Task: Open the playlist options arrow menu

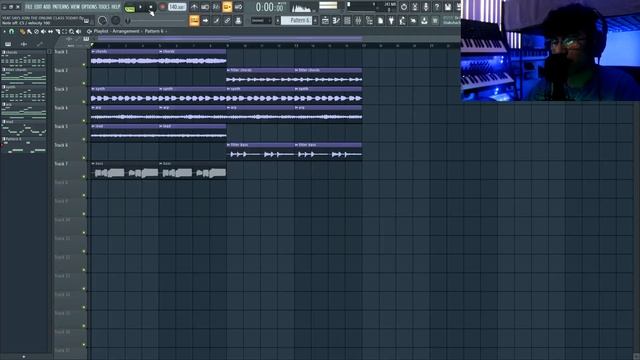Action: [x=4, y=31]
